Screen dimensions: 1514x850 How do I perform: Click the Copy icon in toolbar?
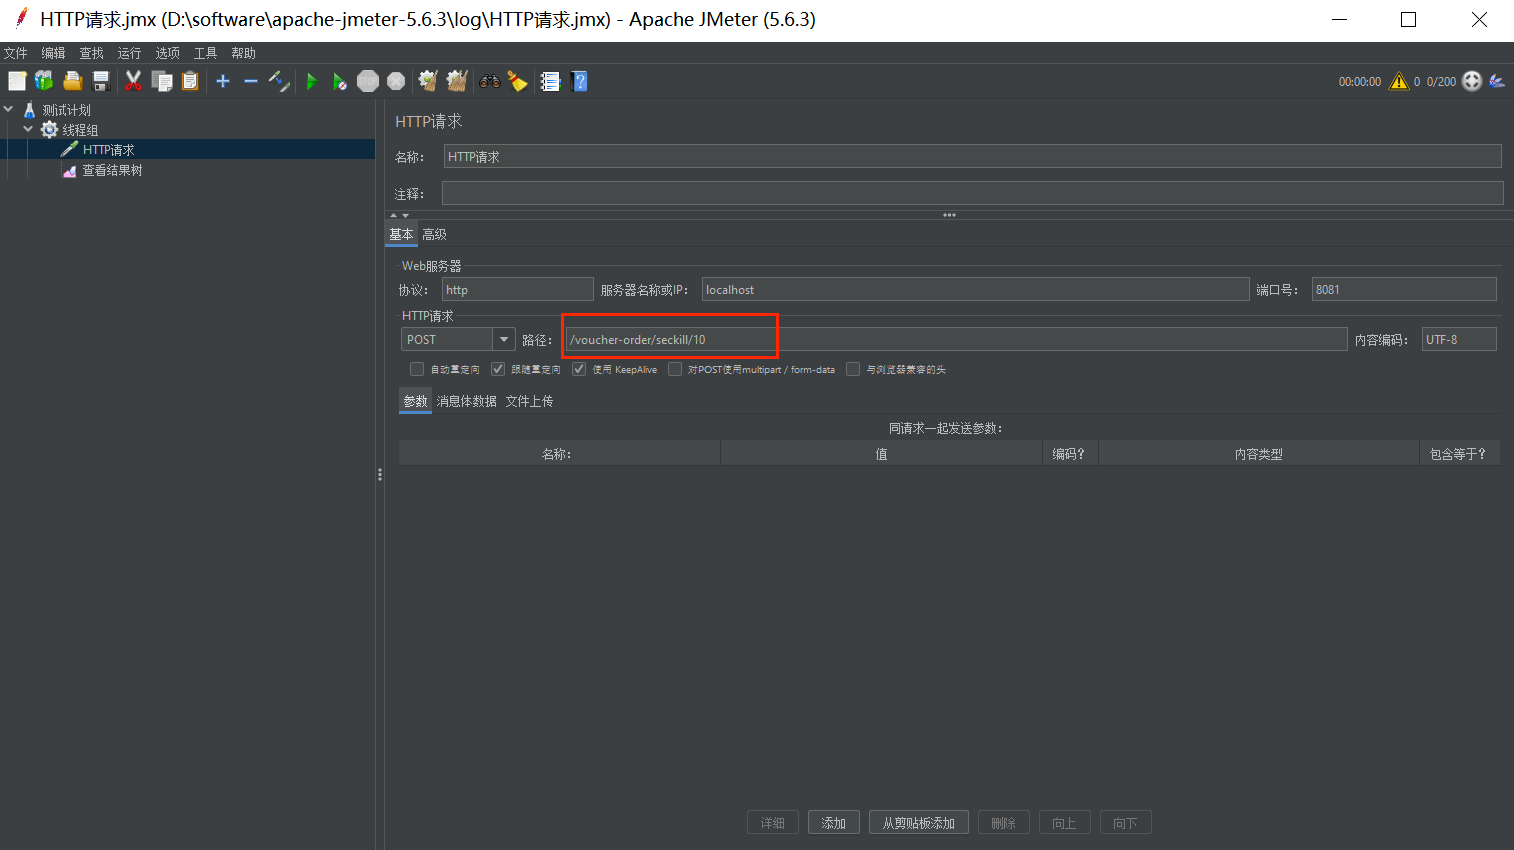click(162, 81)
